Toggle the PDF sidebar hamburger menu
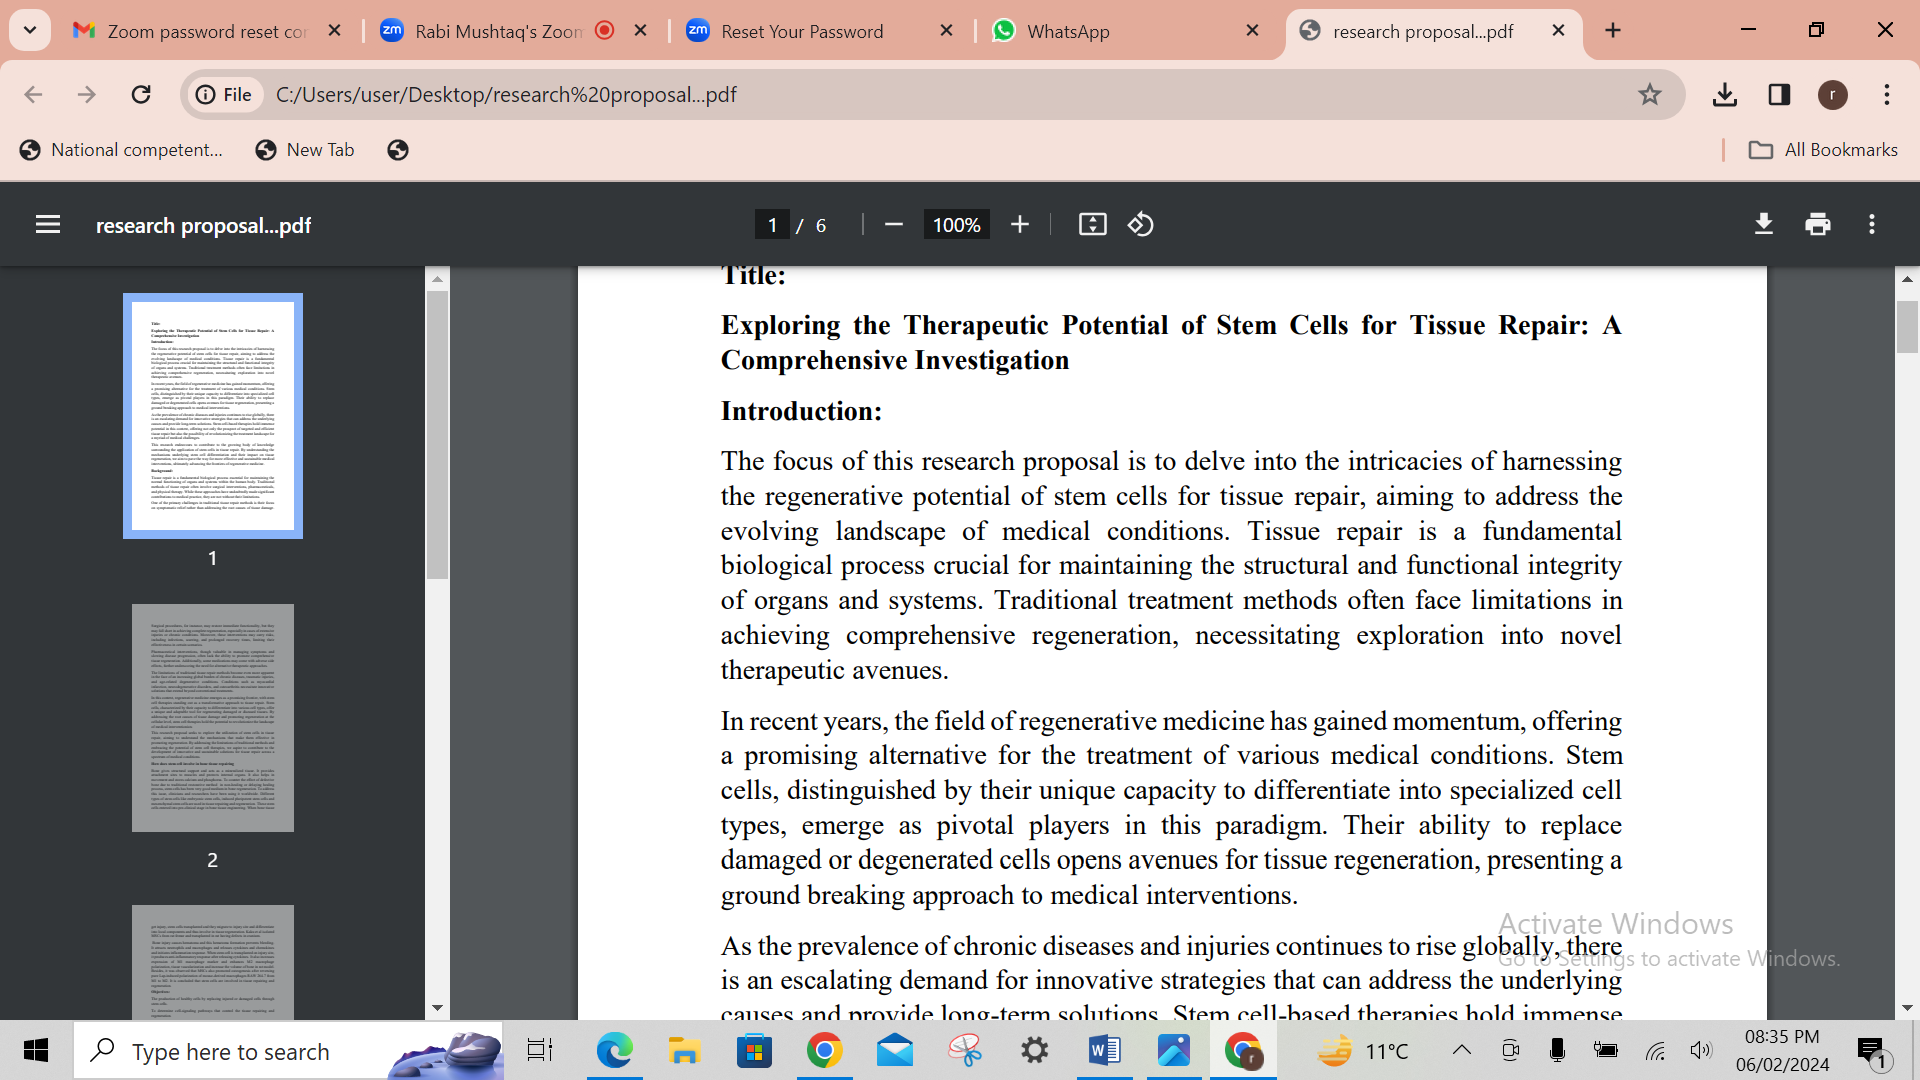Screen dimensions: 1920x1080 pos(48,225)
